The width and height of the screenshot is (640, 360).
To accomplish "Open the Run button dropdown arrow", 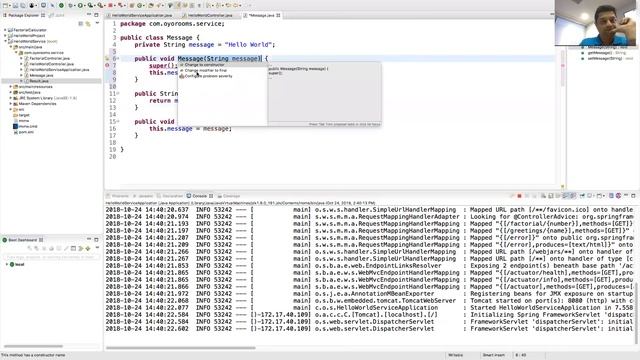I will tap(85, 5).
